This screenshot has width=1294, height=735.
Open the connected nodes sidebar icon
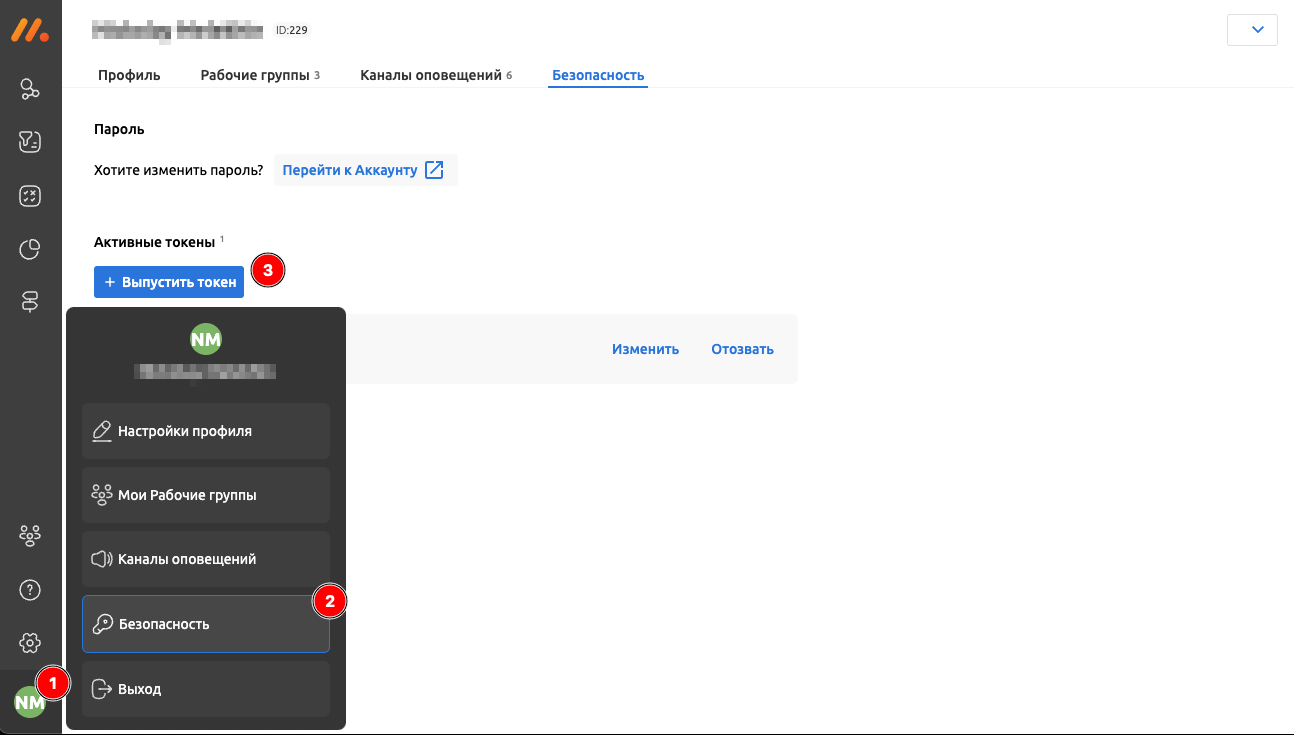pyautogui.click(x=30, y=90)
